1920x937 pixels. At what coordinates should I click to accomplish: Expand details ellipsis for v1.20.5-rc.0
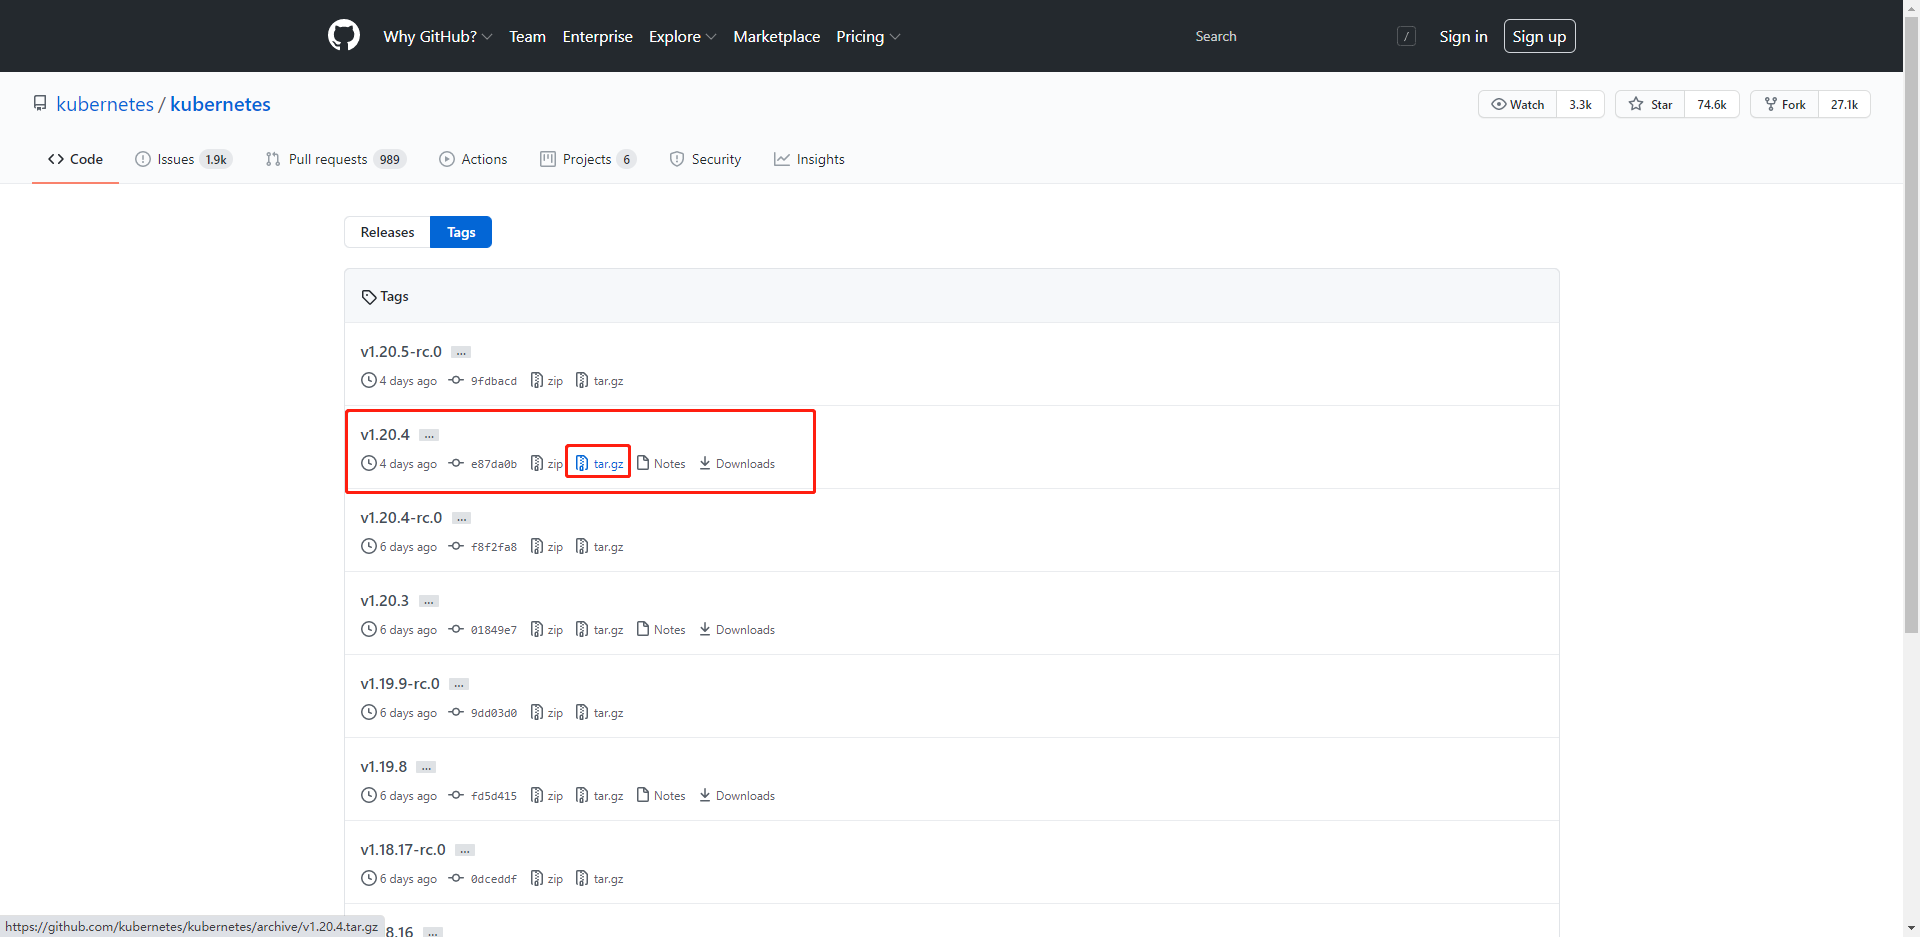click(x=461, y=353)
